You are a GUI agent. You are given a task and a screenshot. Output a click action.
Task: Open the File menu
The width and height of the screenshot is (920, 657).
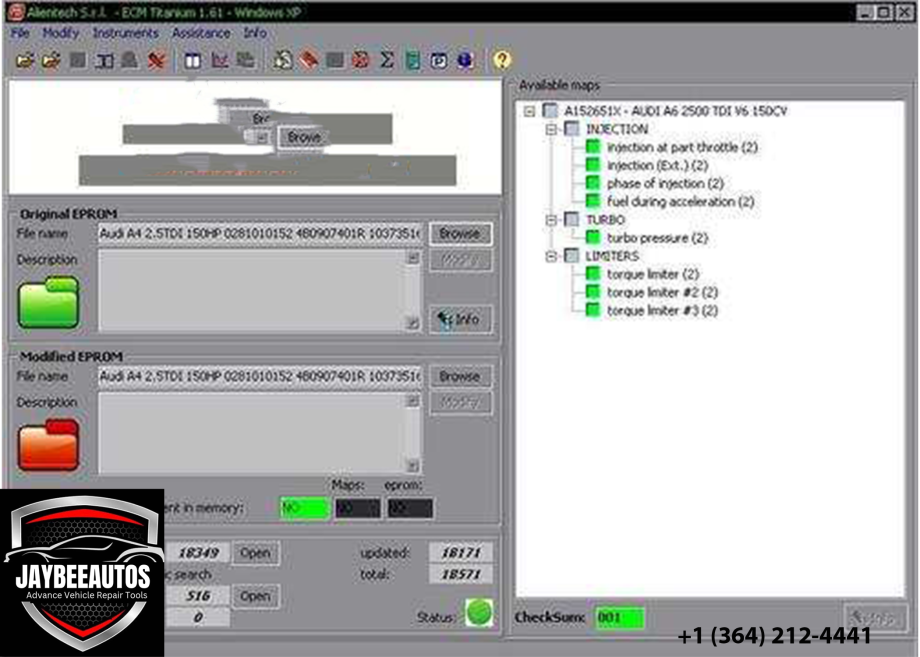click(x=20, y=33)
